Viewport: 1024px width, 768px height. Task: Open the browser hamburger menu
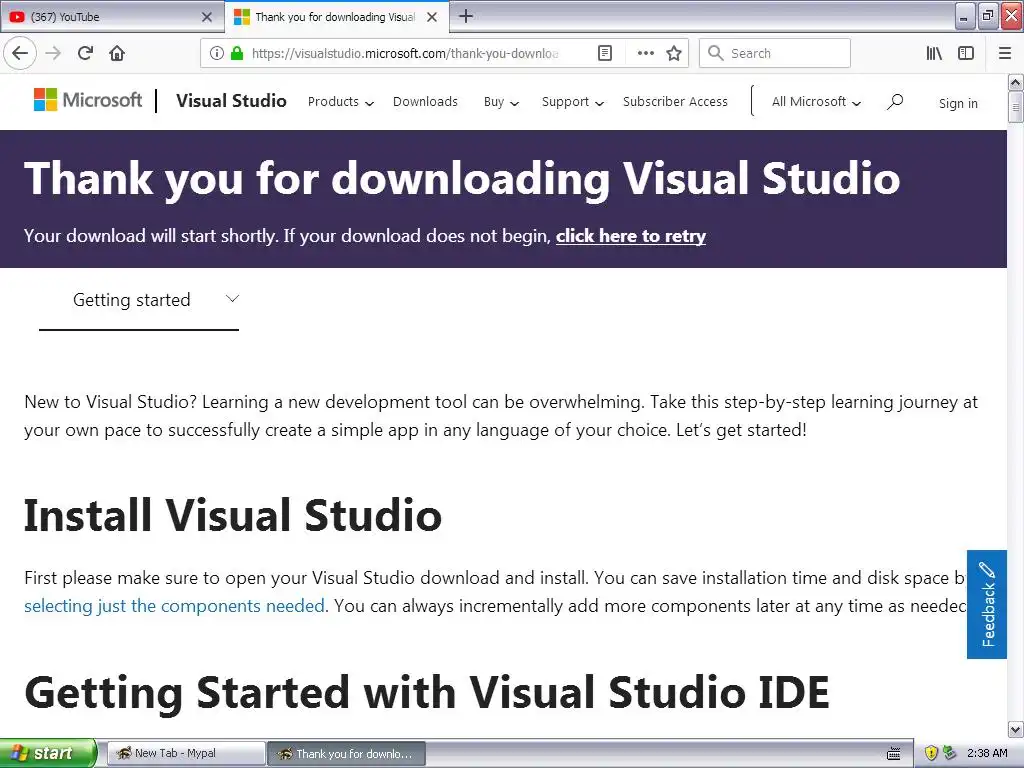tap(1005, 53)
